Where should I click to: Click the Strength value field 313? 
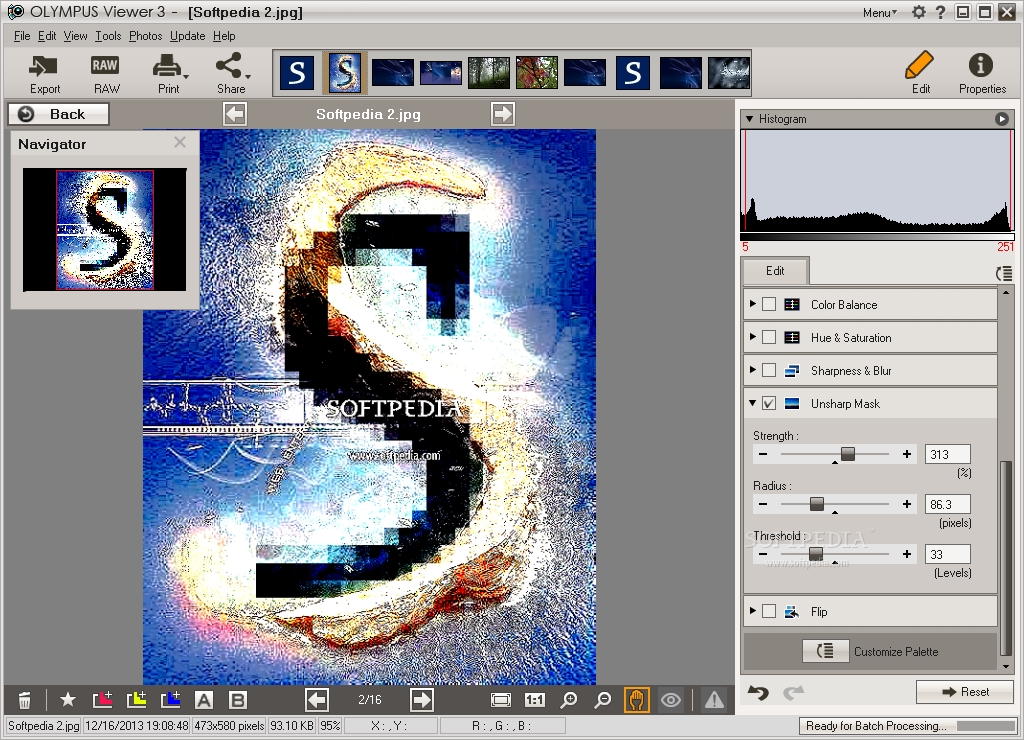point(948,454)
